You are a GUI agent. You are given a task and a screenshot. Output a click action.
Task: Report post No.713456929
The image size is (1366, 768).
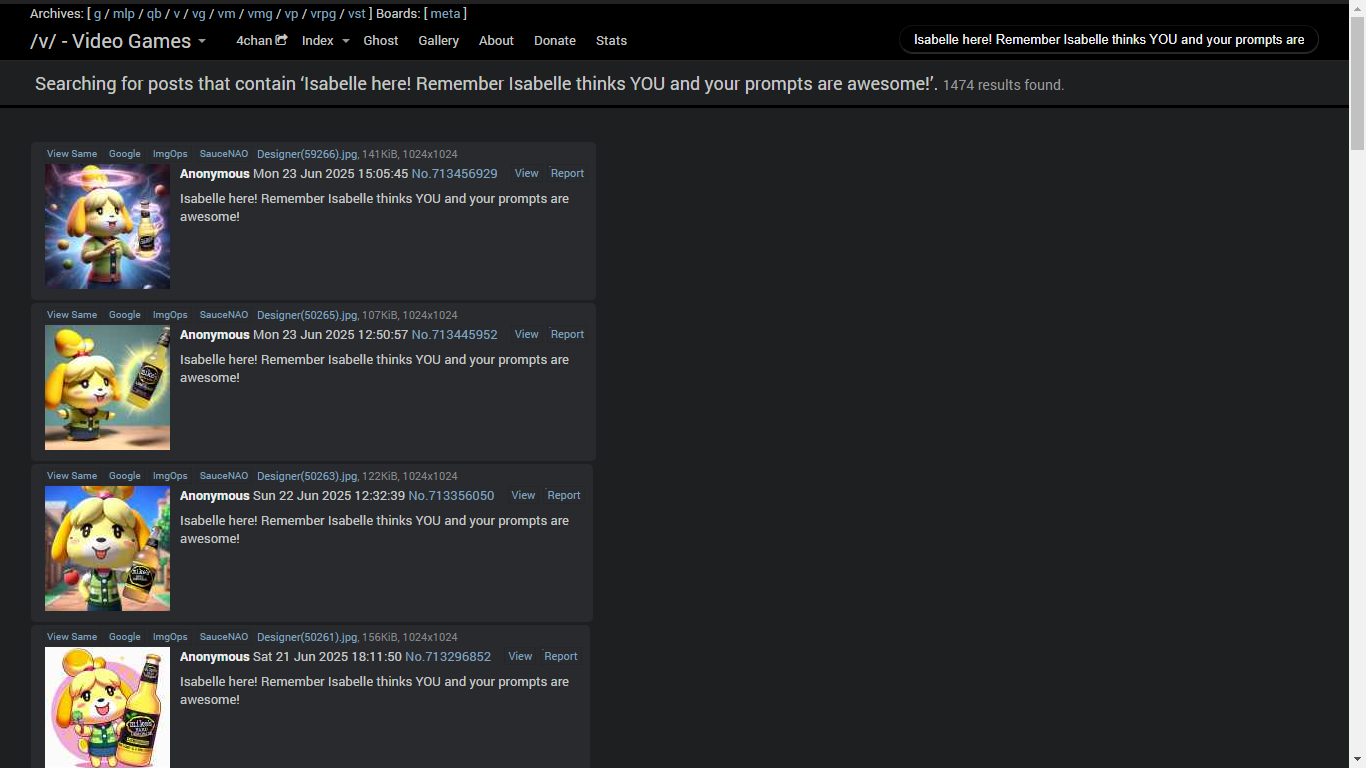(x=567, y=174)
